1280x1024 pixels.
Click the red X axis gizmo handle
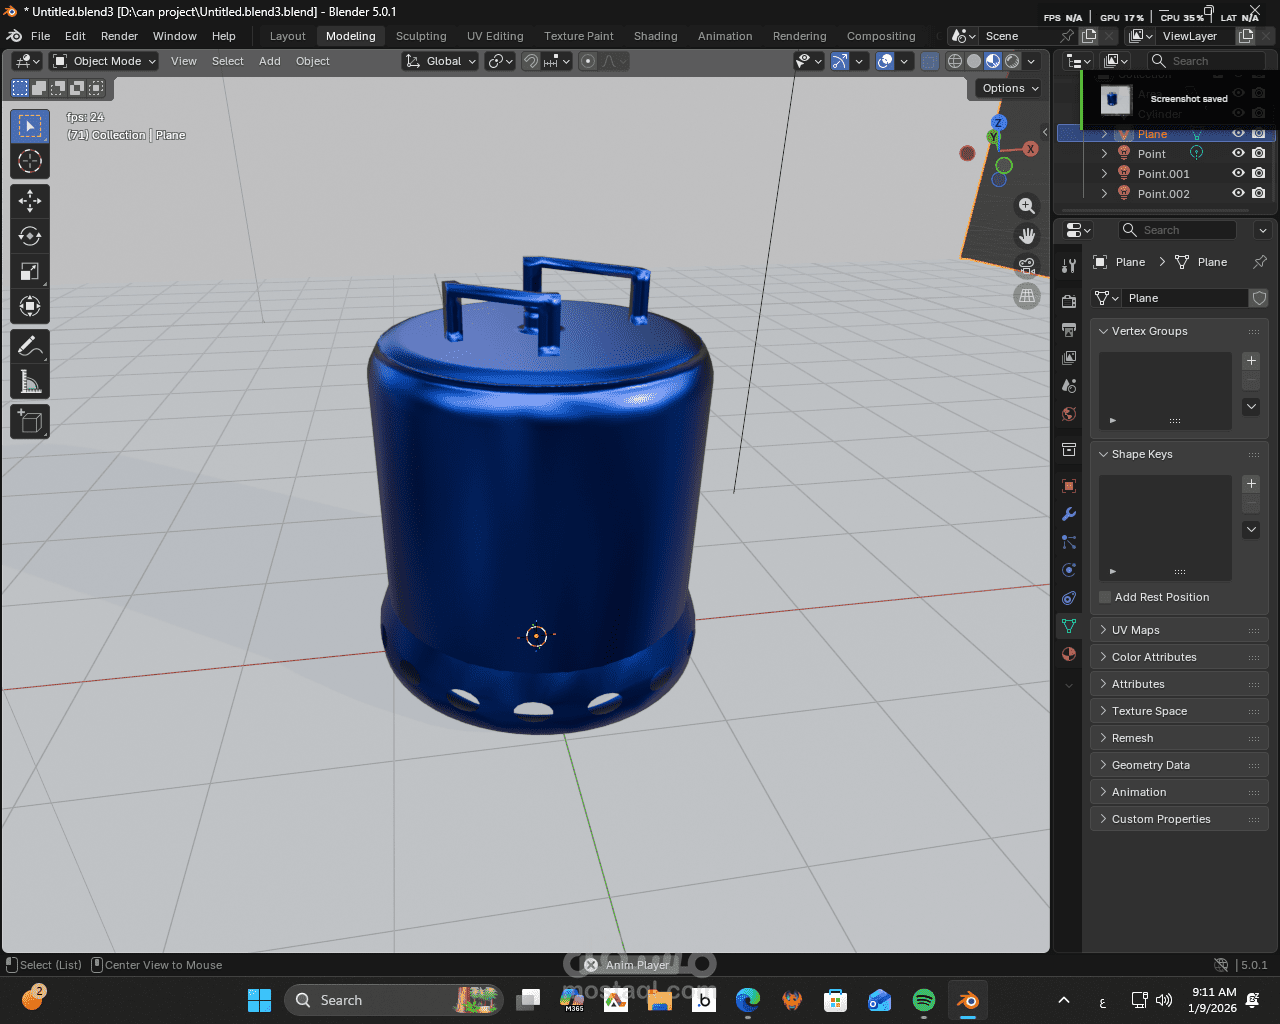pyautogui.click(x=1031, y=149)
